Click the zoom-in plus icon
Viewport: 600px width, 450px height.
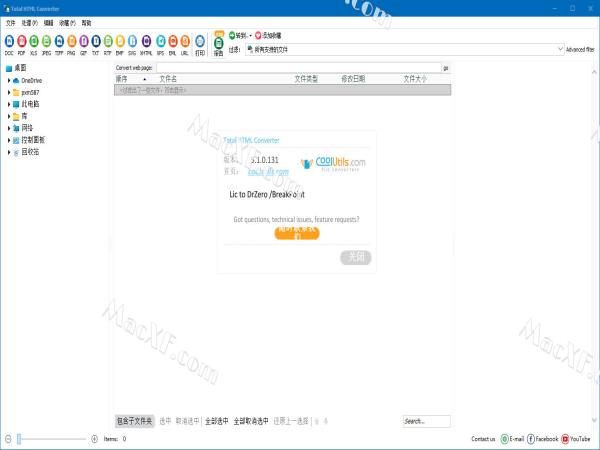[94, 439]
